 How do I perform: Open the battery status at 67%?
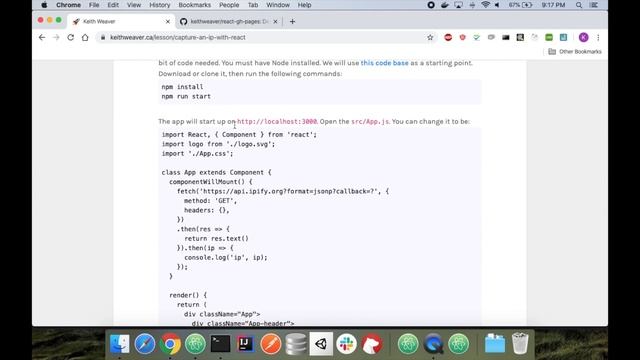[520, 5]
